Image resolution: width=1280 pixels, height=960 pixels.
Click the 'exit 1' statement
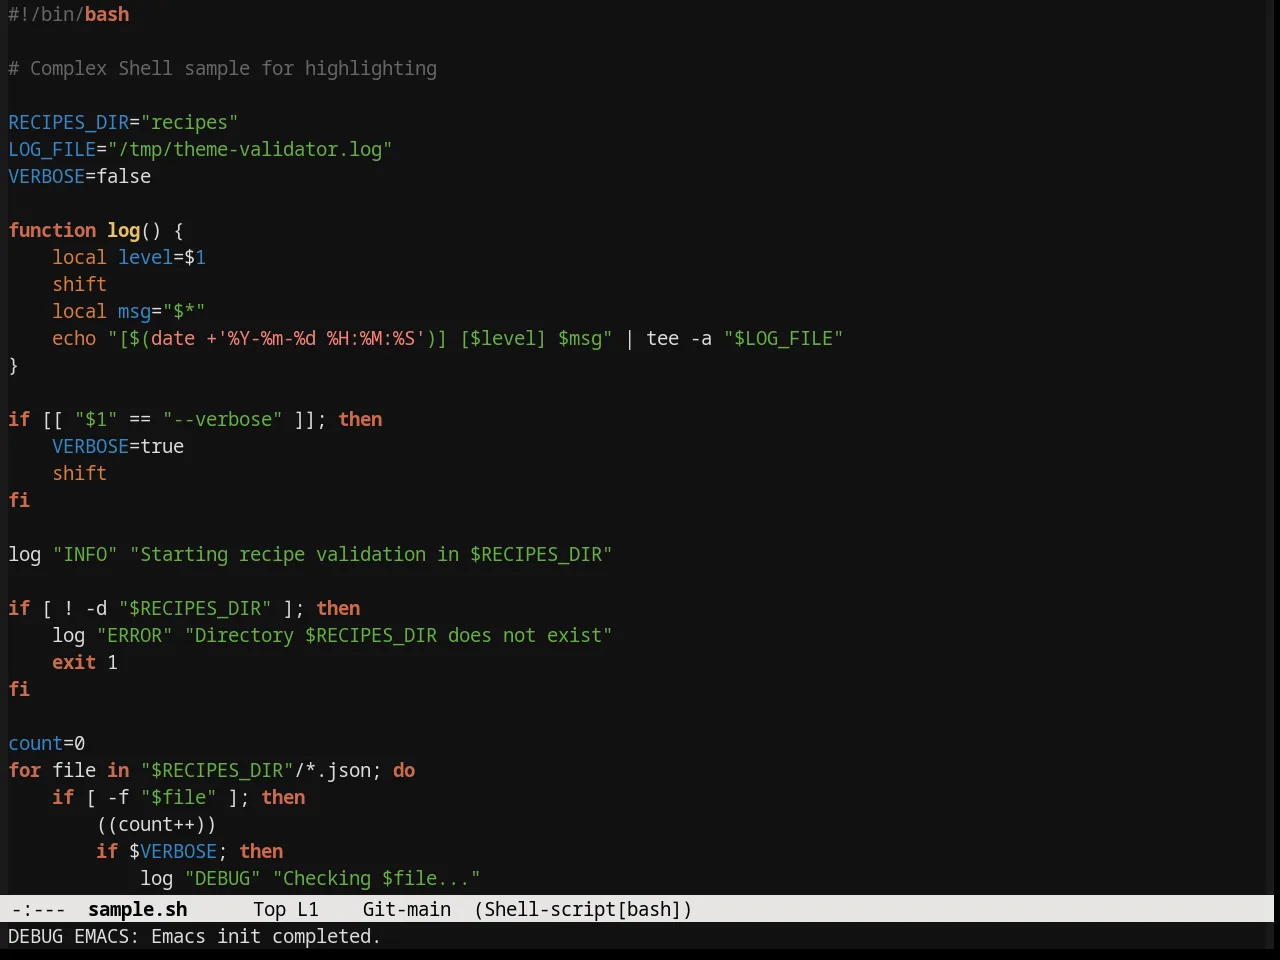85,662
